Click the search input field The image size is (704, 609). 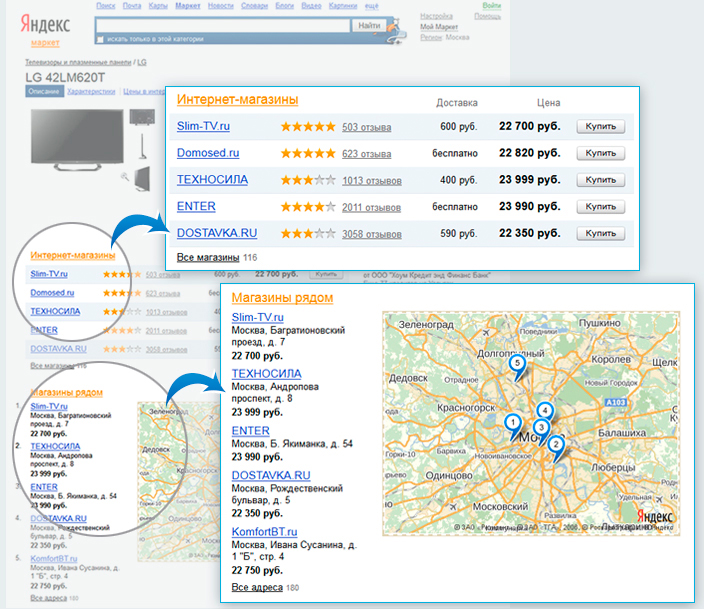[x=223, y=26]
